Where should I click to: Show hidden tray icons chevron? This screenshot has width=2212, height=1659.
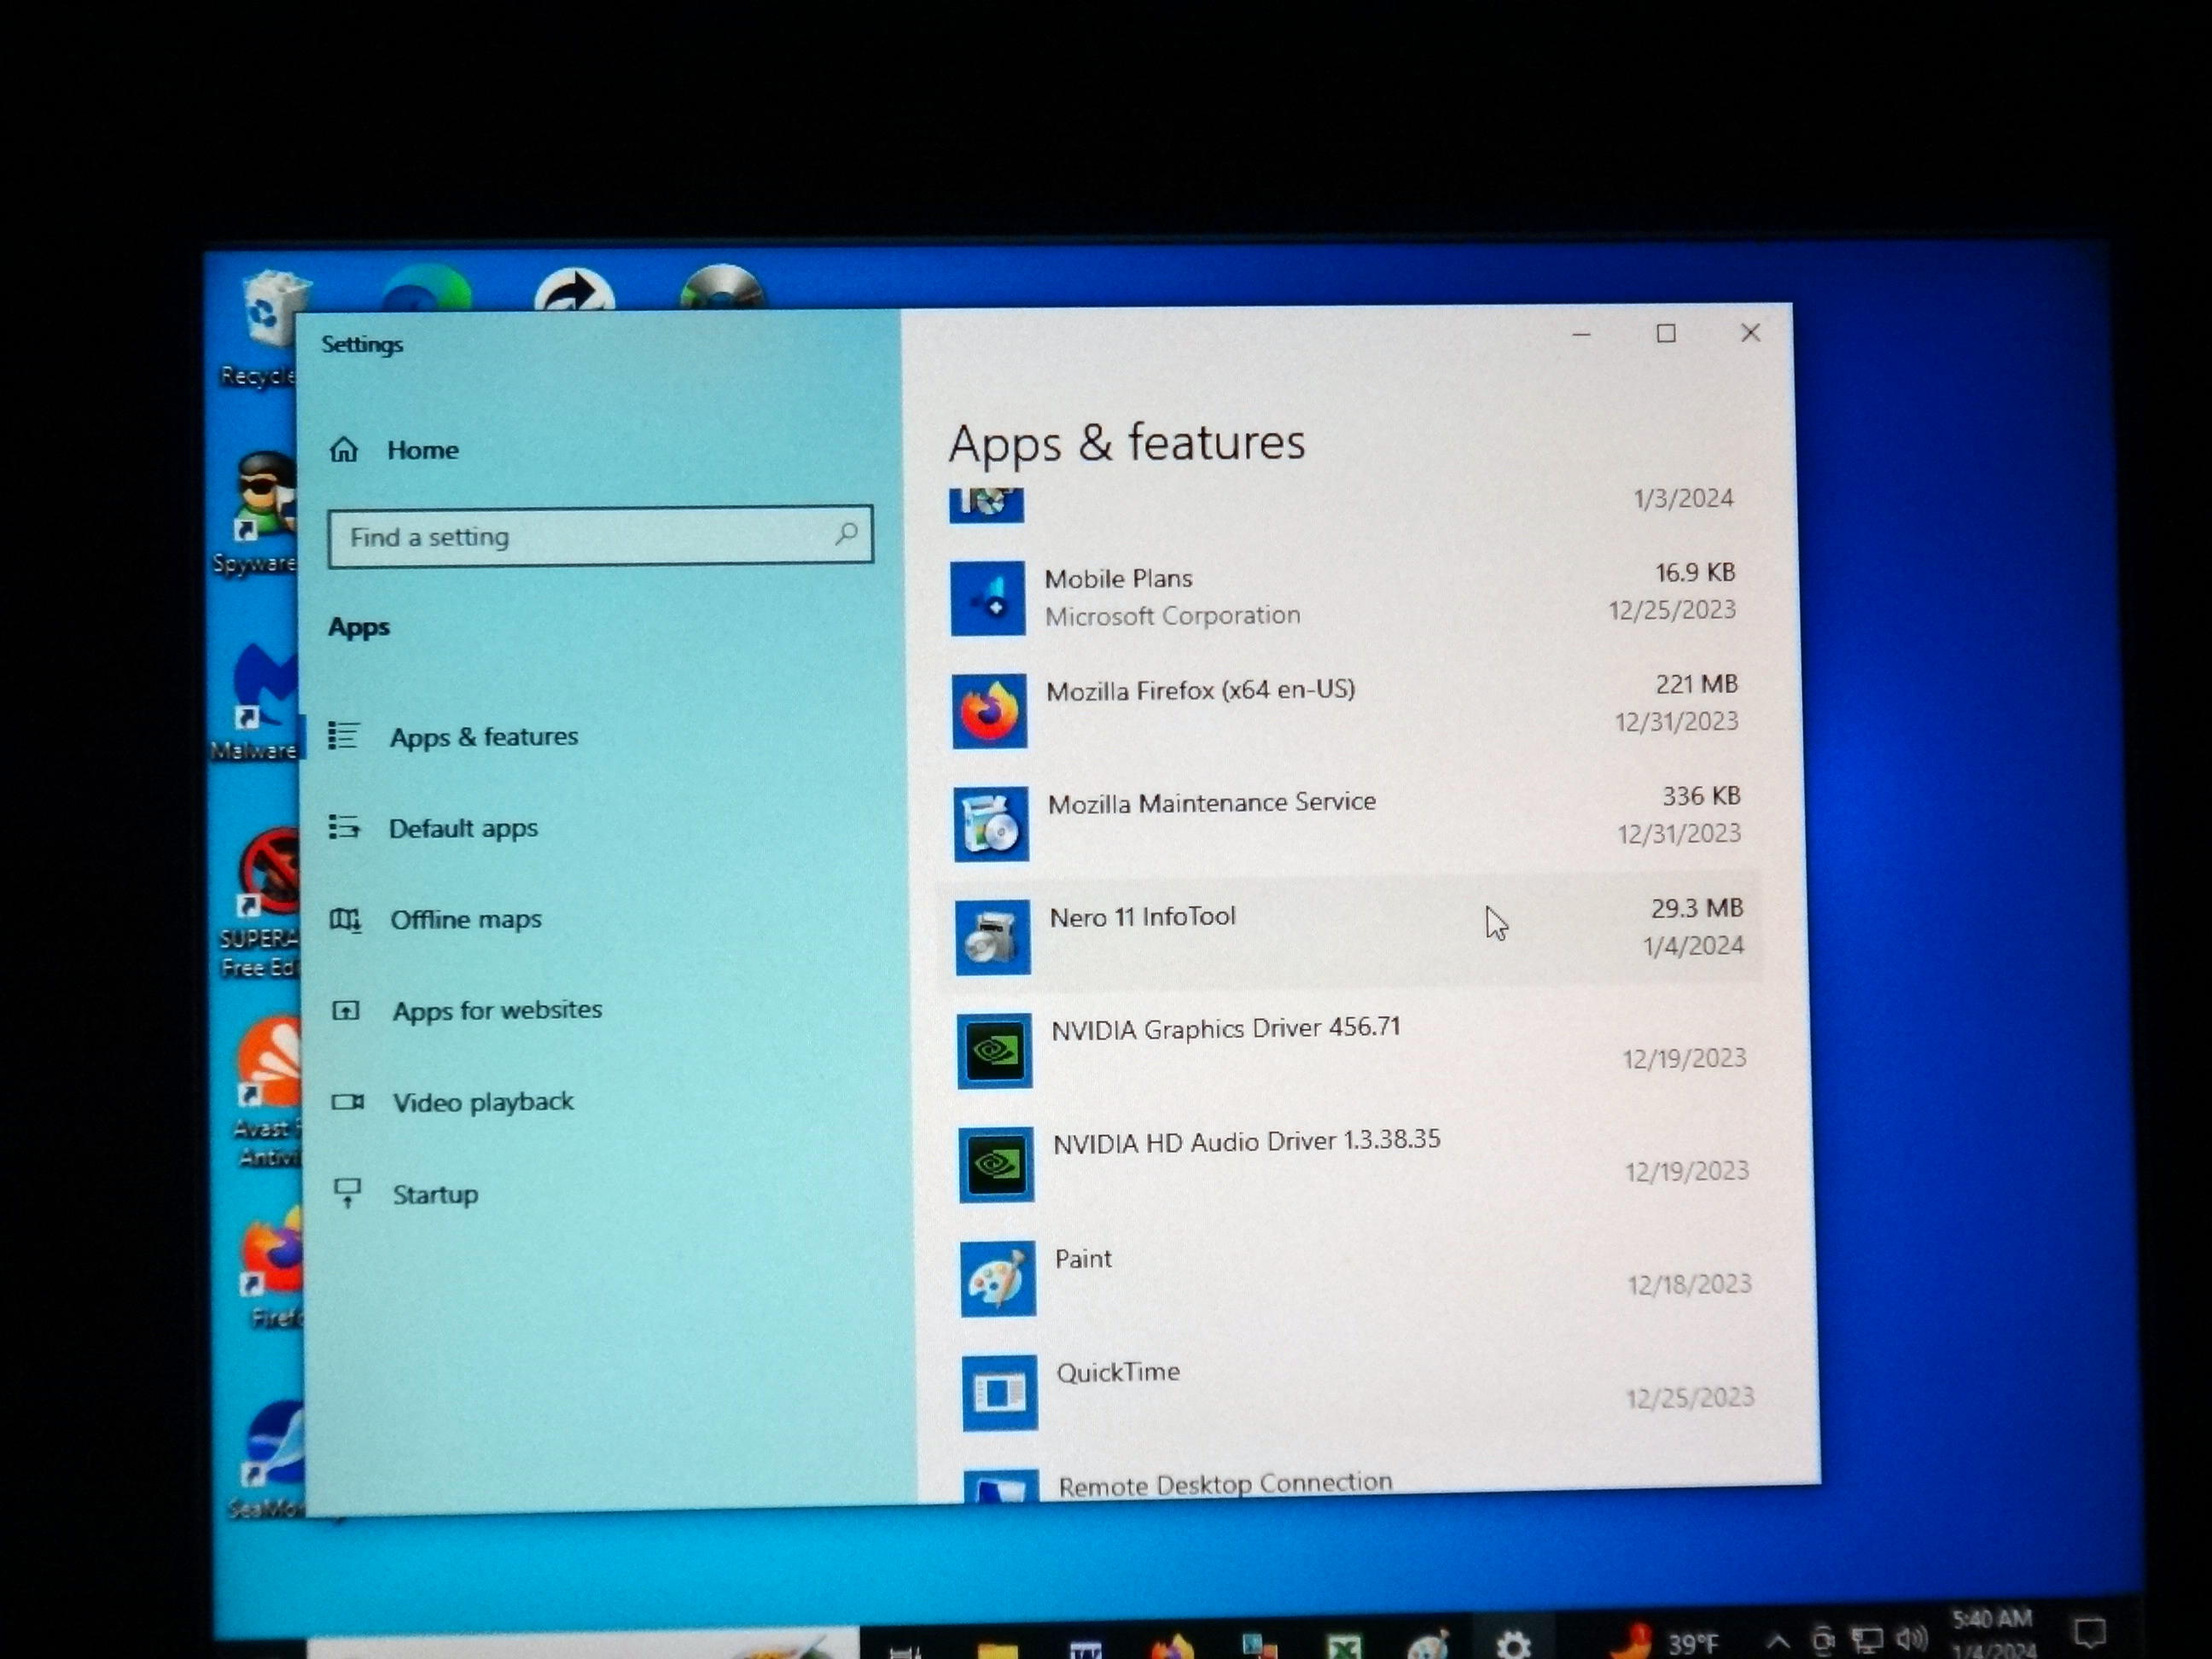tap(1777, 1641)
